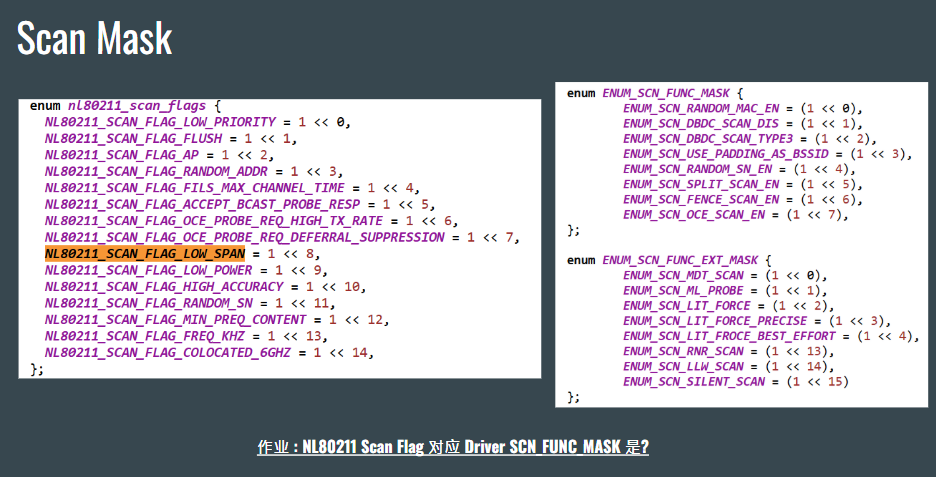936x477 pixels.
Task: Click ENUM_SCN_LIT_FORCE = (1 << 2) line
Action: point(729,306)
